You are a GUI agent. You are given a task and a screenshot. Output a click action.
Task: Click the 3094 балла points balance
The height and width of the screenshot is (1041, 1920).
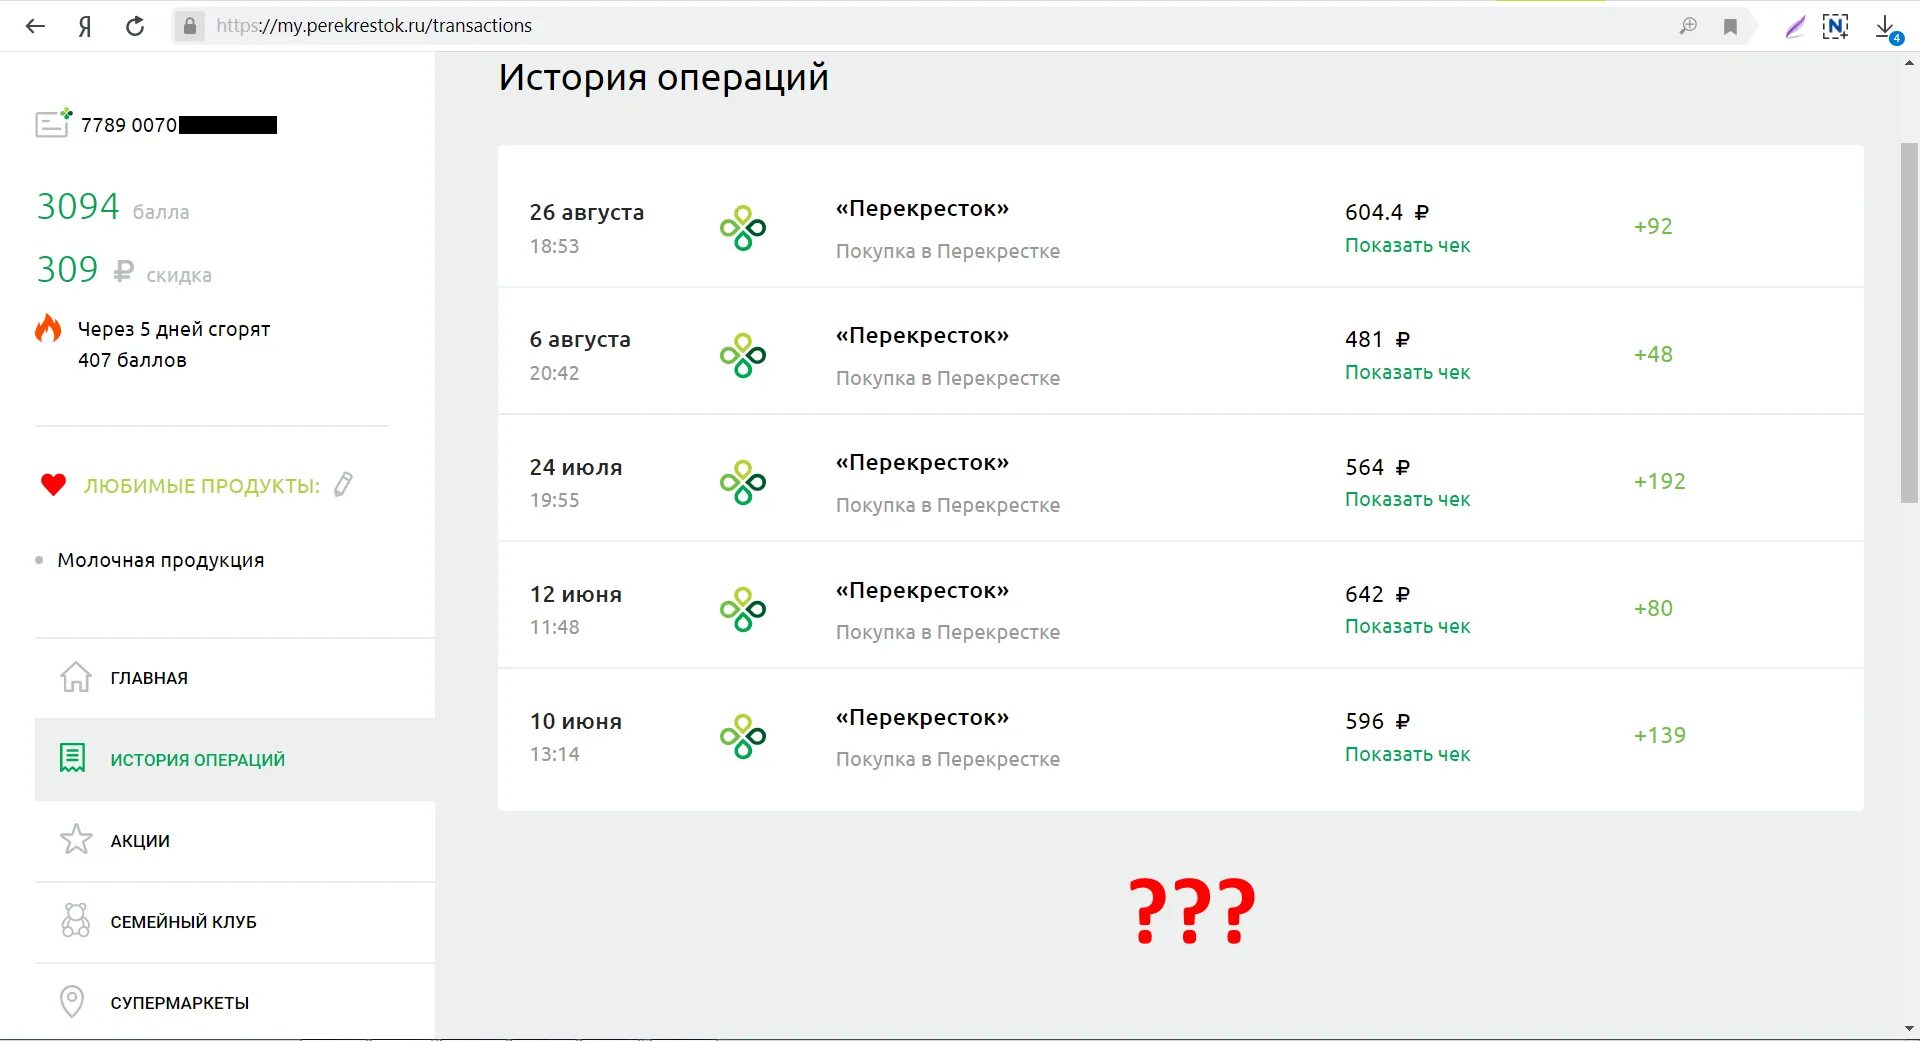click(113, 207)
